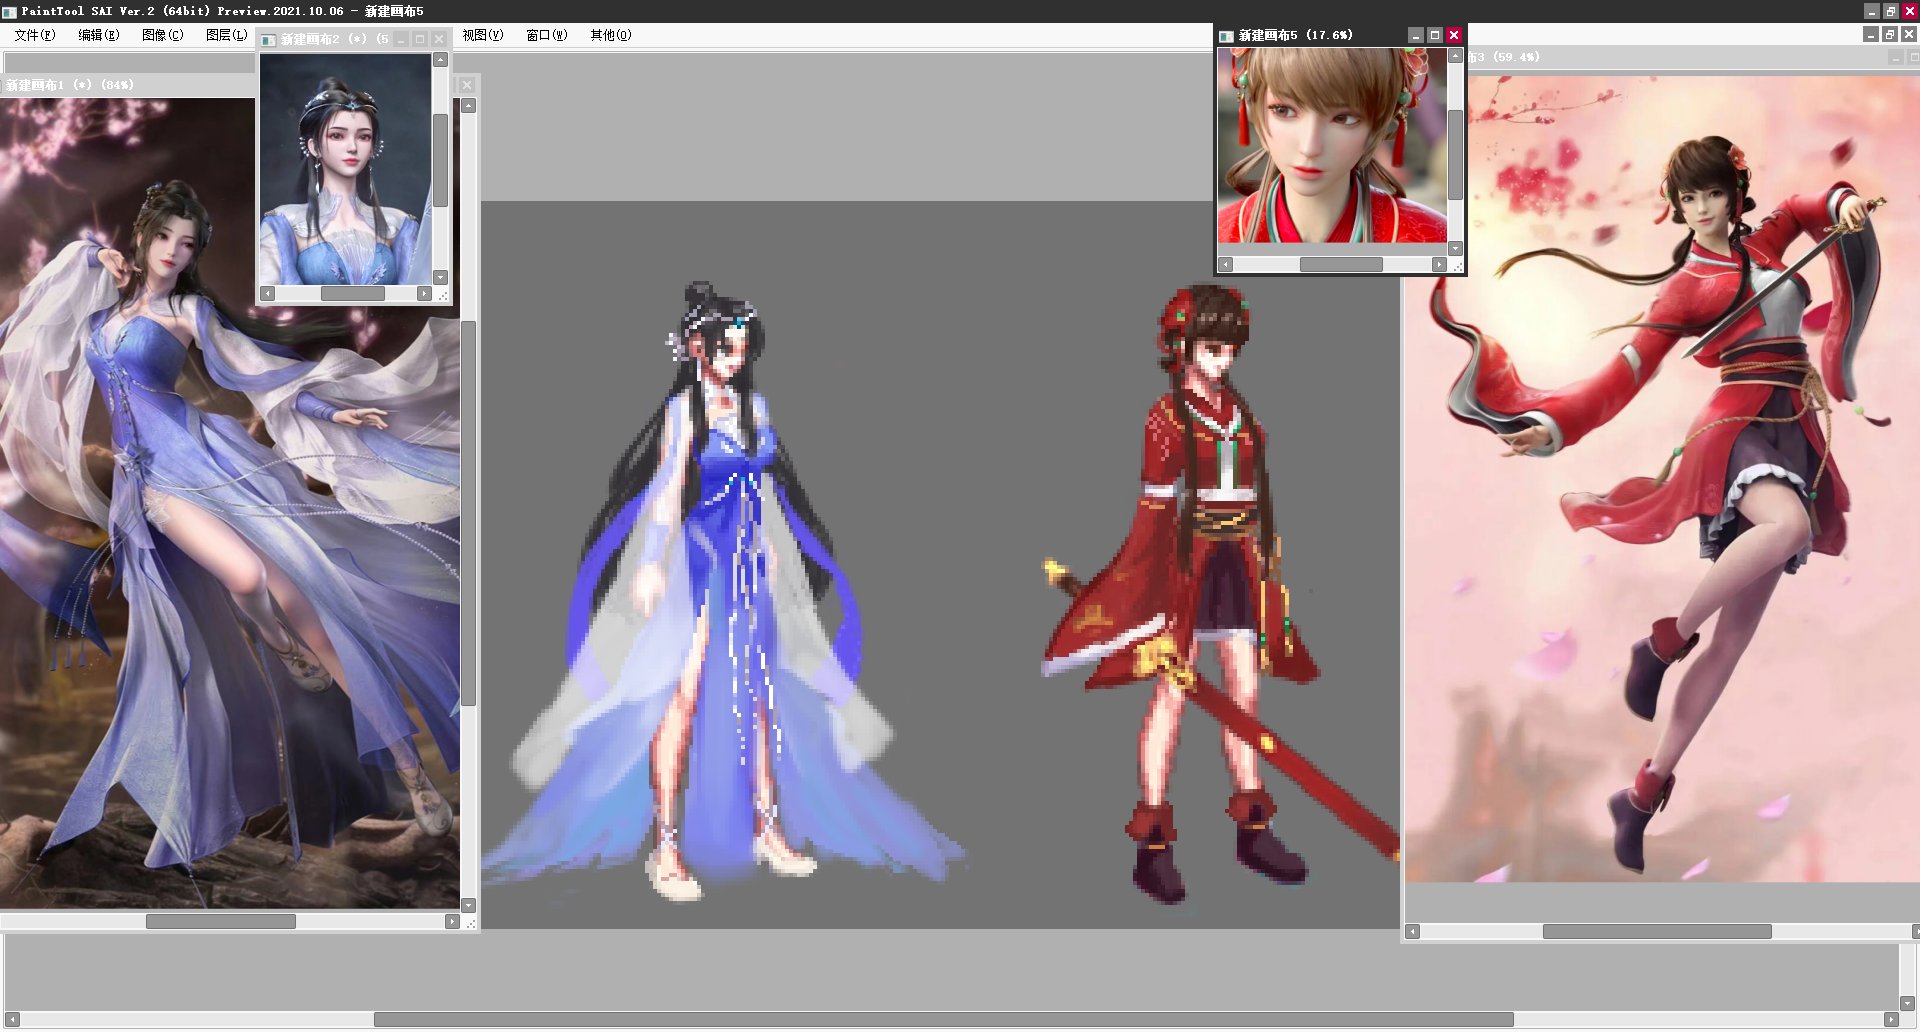The width and height of the screenshot is (1920, 1032).
Task: Click scroll-down arrow in 新建画布2 window
Action: point(440,277)
